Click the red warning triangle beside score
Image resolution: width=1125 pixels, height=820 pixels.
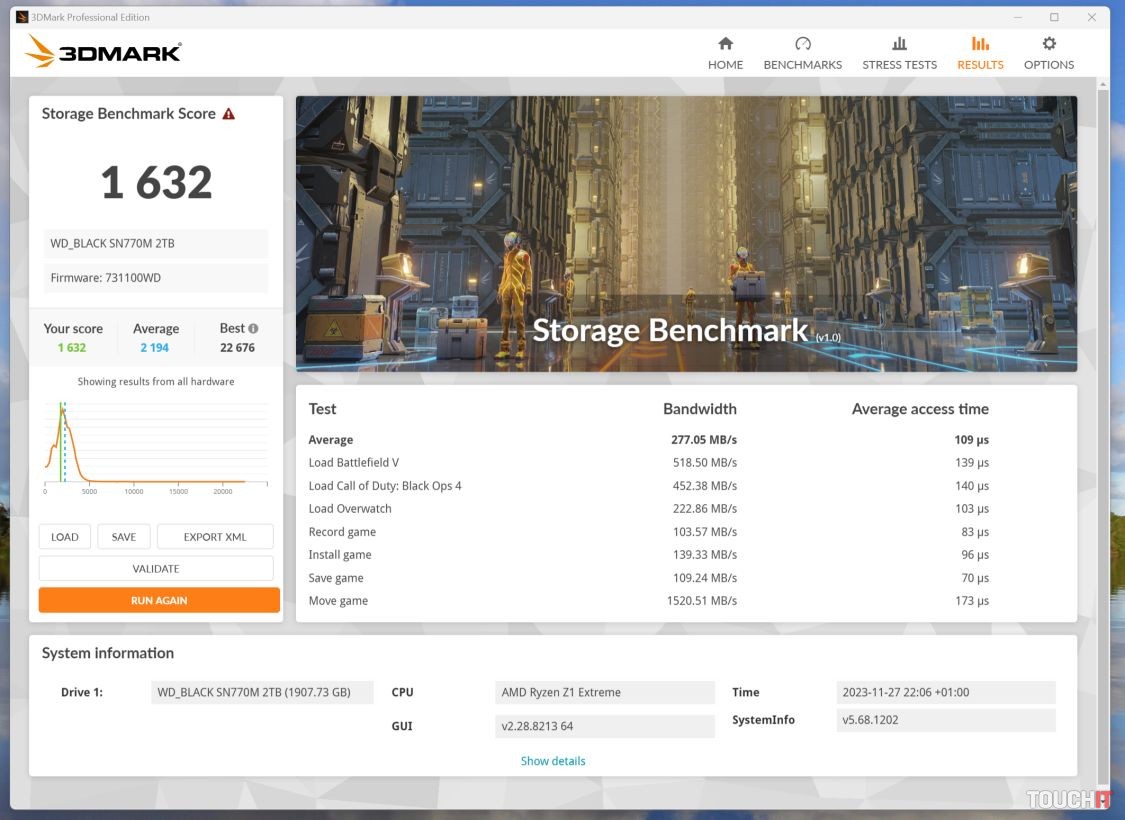[x=229, y=114]
